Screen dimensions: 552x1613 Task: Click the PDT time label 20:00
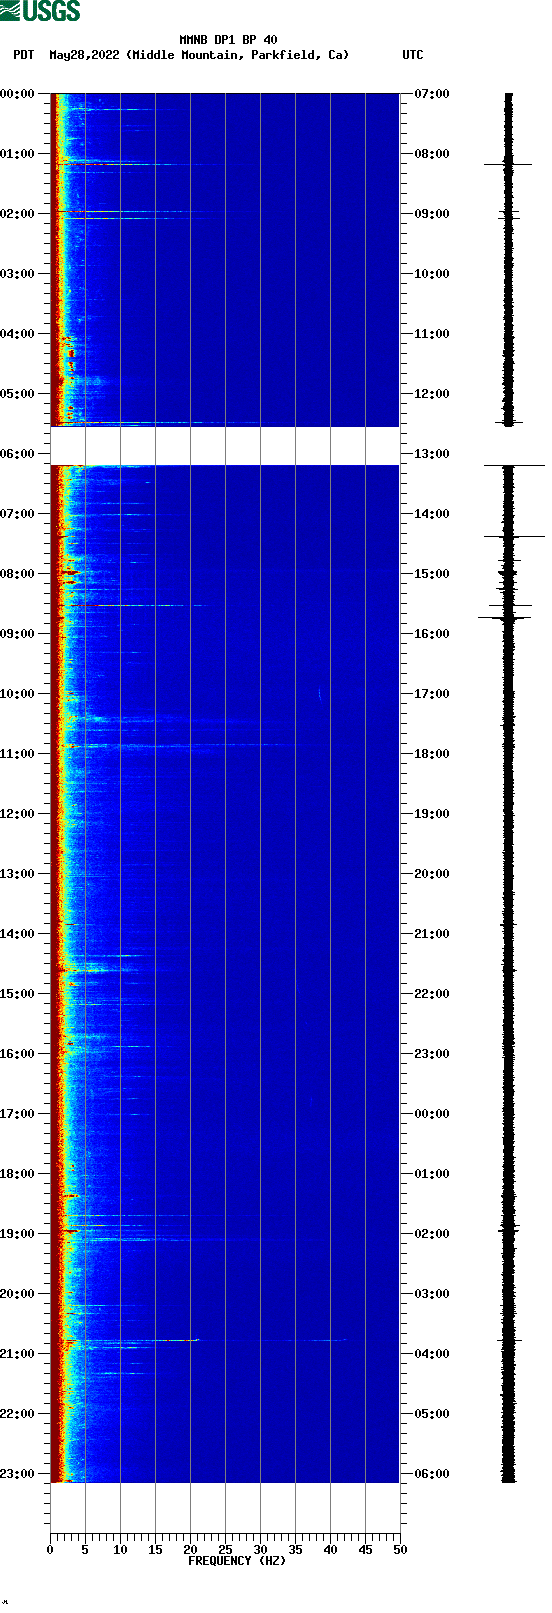pyautogui.click(x=17, y=1294)
